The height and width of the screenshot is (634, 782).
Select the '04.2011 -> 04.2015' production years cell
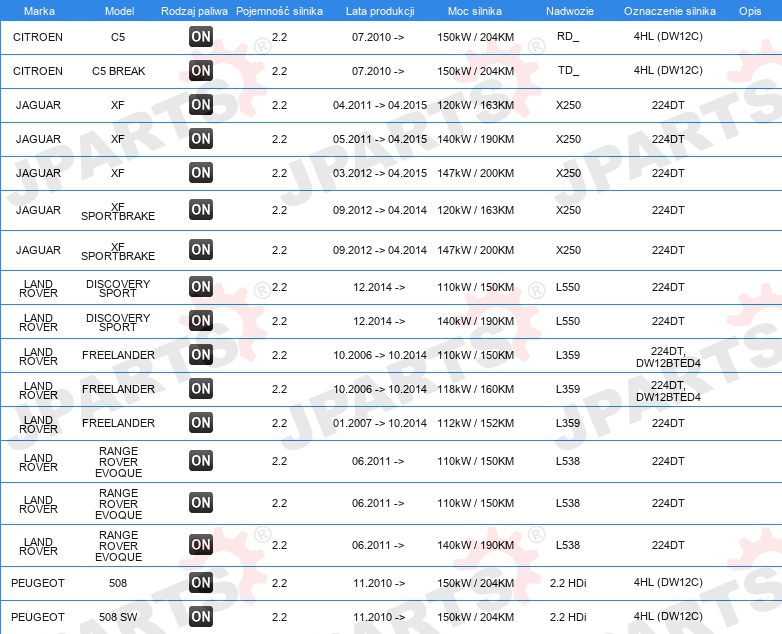click(x=380, y=105)
